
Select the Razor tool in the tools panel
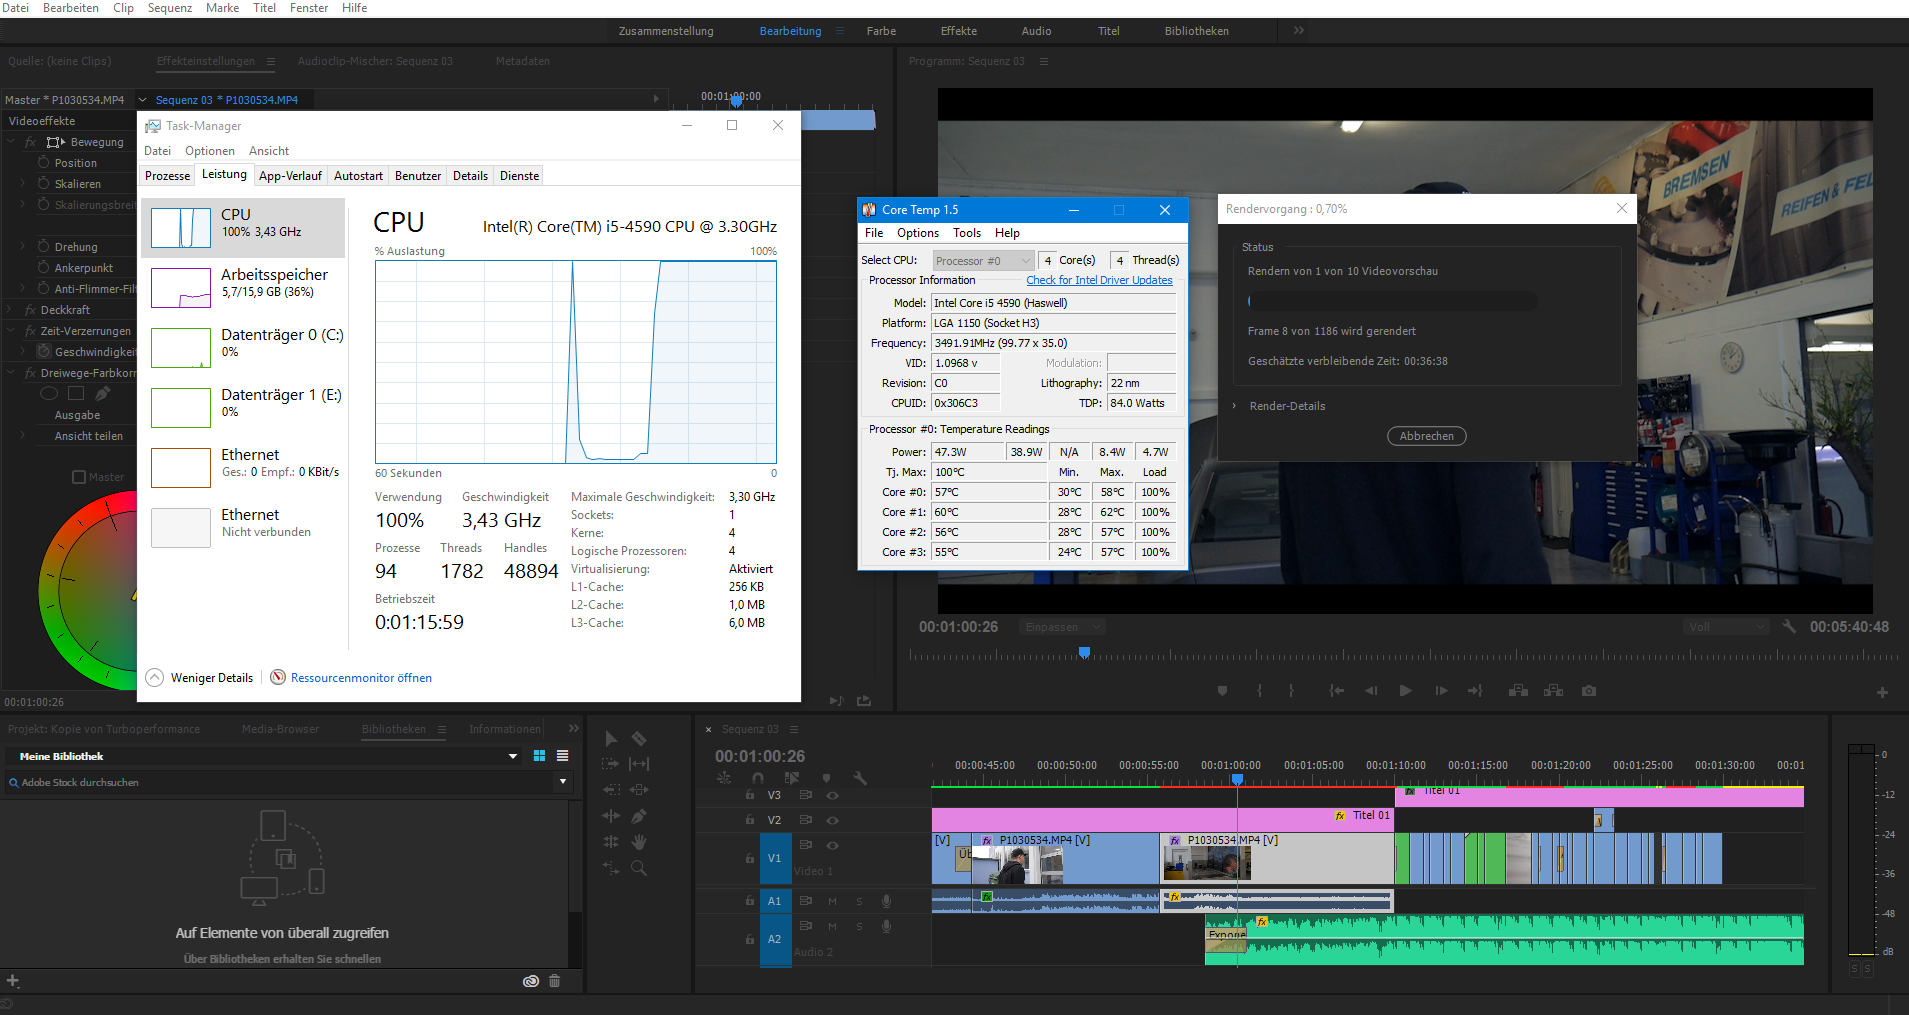click(639, 739)
